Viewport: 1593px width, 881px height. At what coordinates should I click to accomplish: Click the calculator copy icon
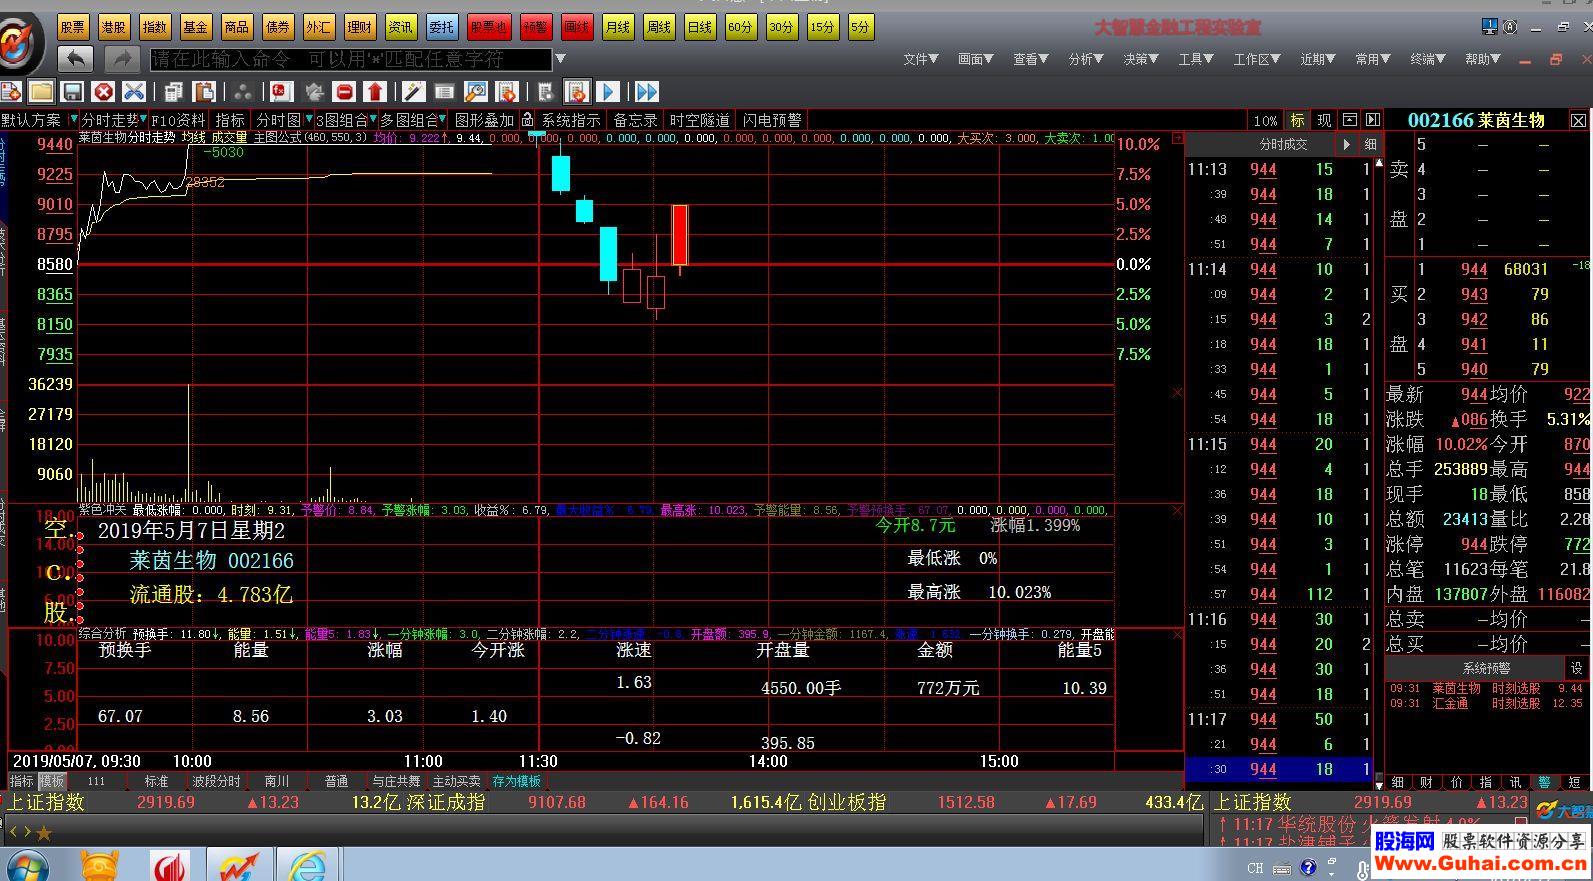tap(173, 92)
